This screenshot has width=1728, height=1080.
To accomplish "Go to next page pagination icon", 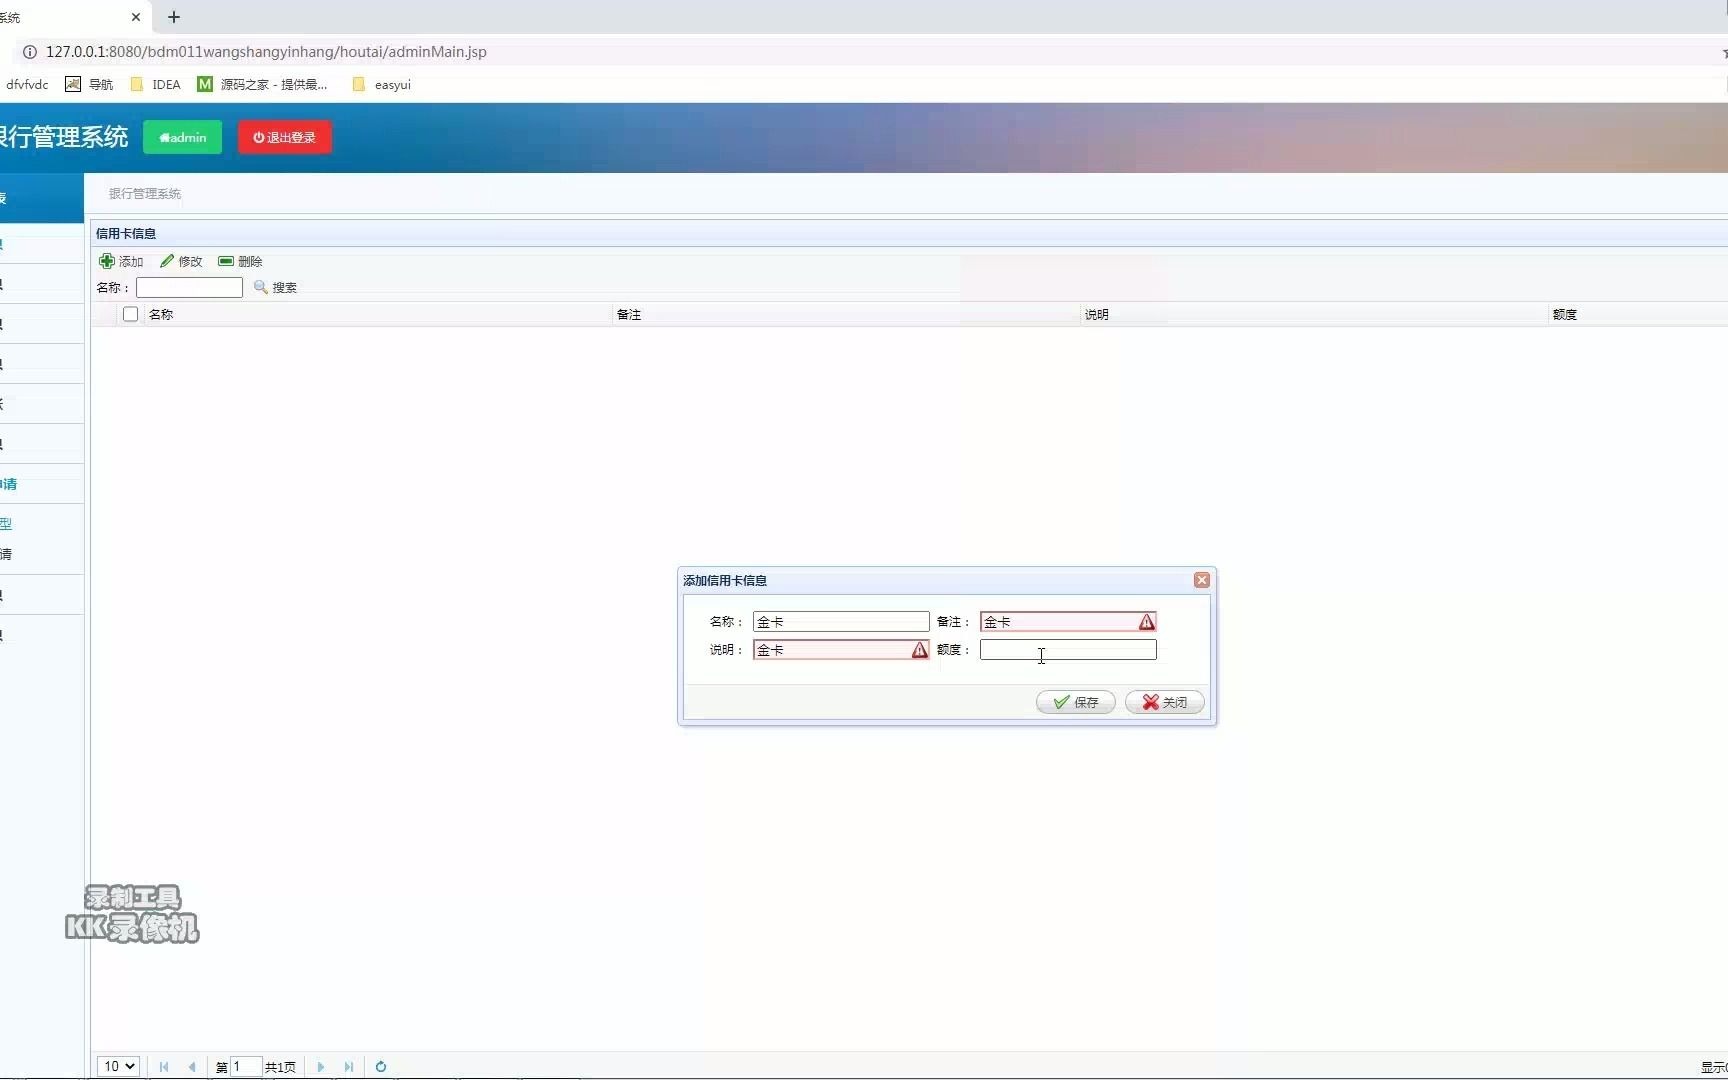I will [321, 1067].
